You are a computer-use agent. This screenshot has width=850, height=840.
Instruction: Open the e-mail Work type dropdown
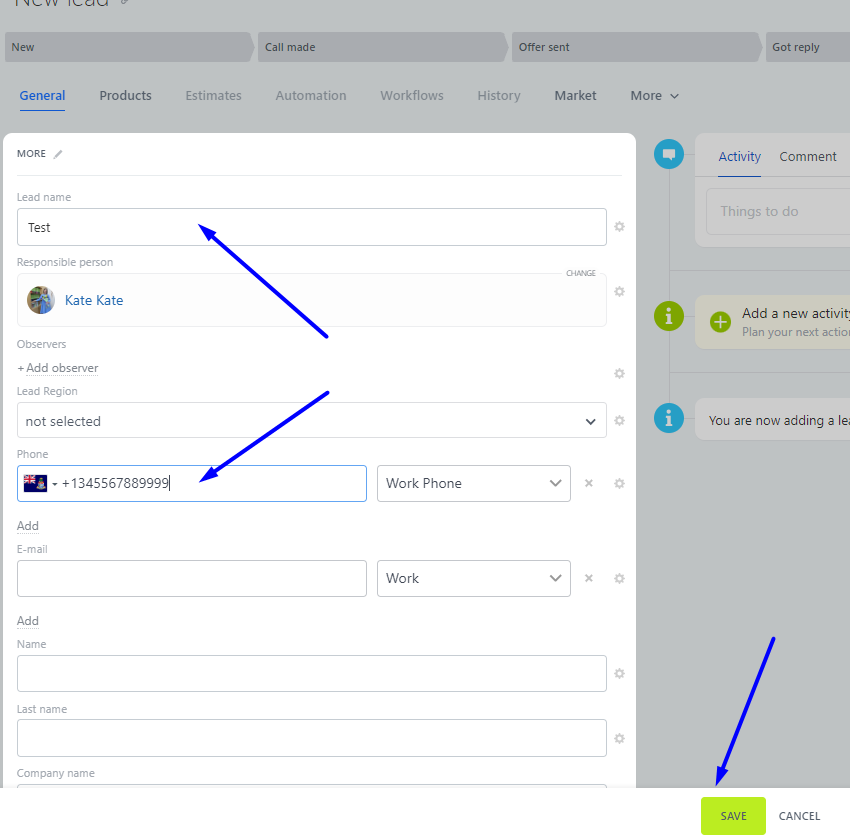(x=473, y=578)
